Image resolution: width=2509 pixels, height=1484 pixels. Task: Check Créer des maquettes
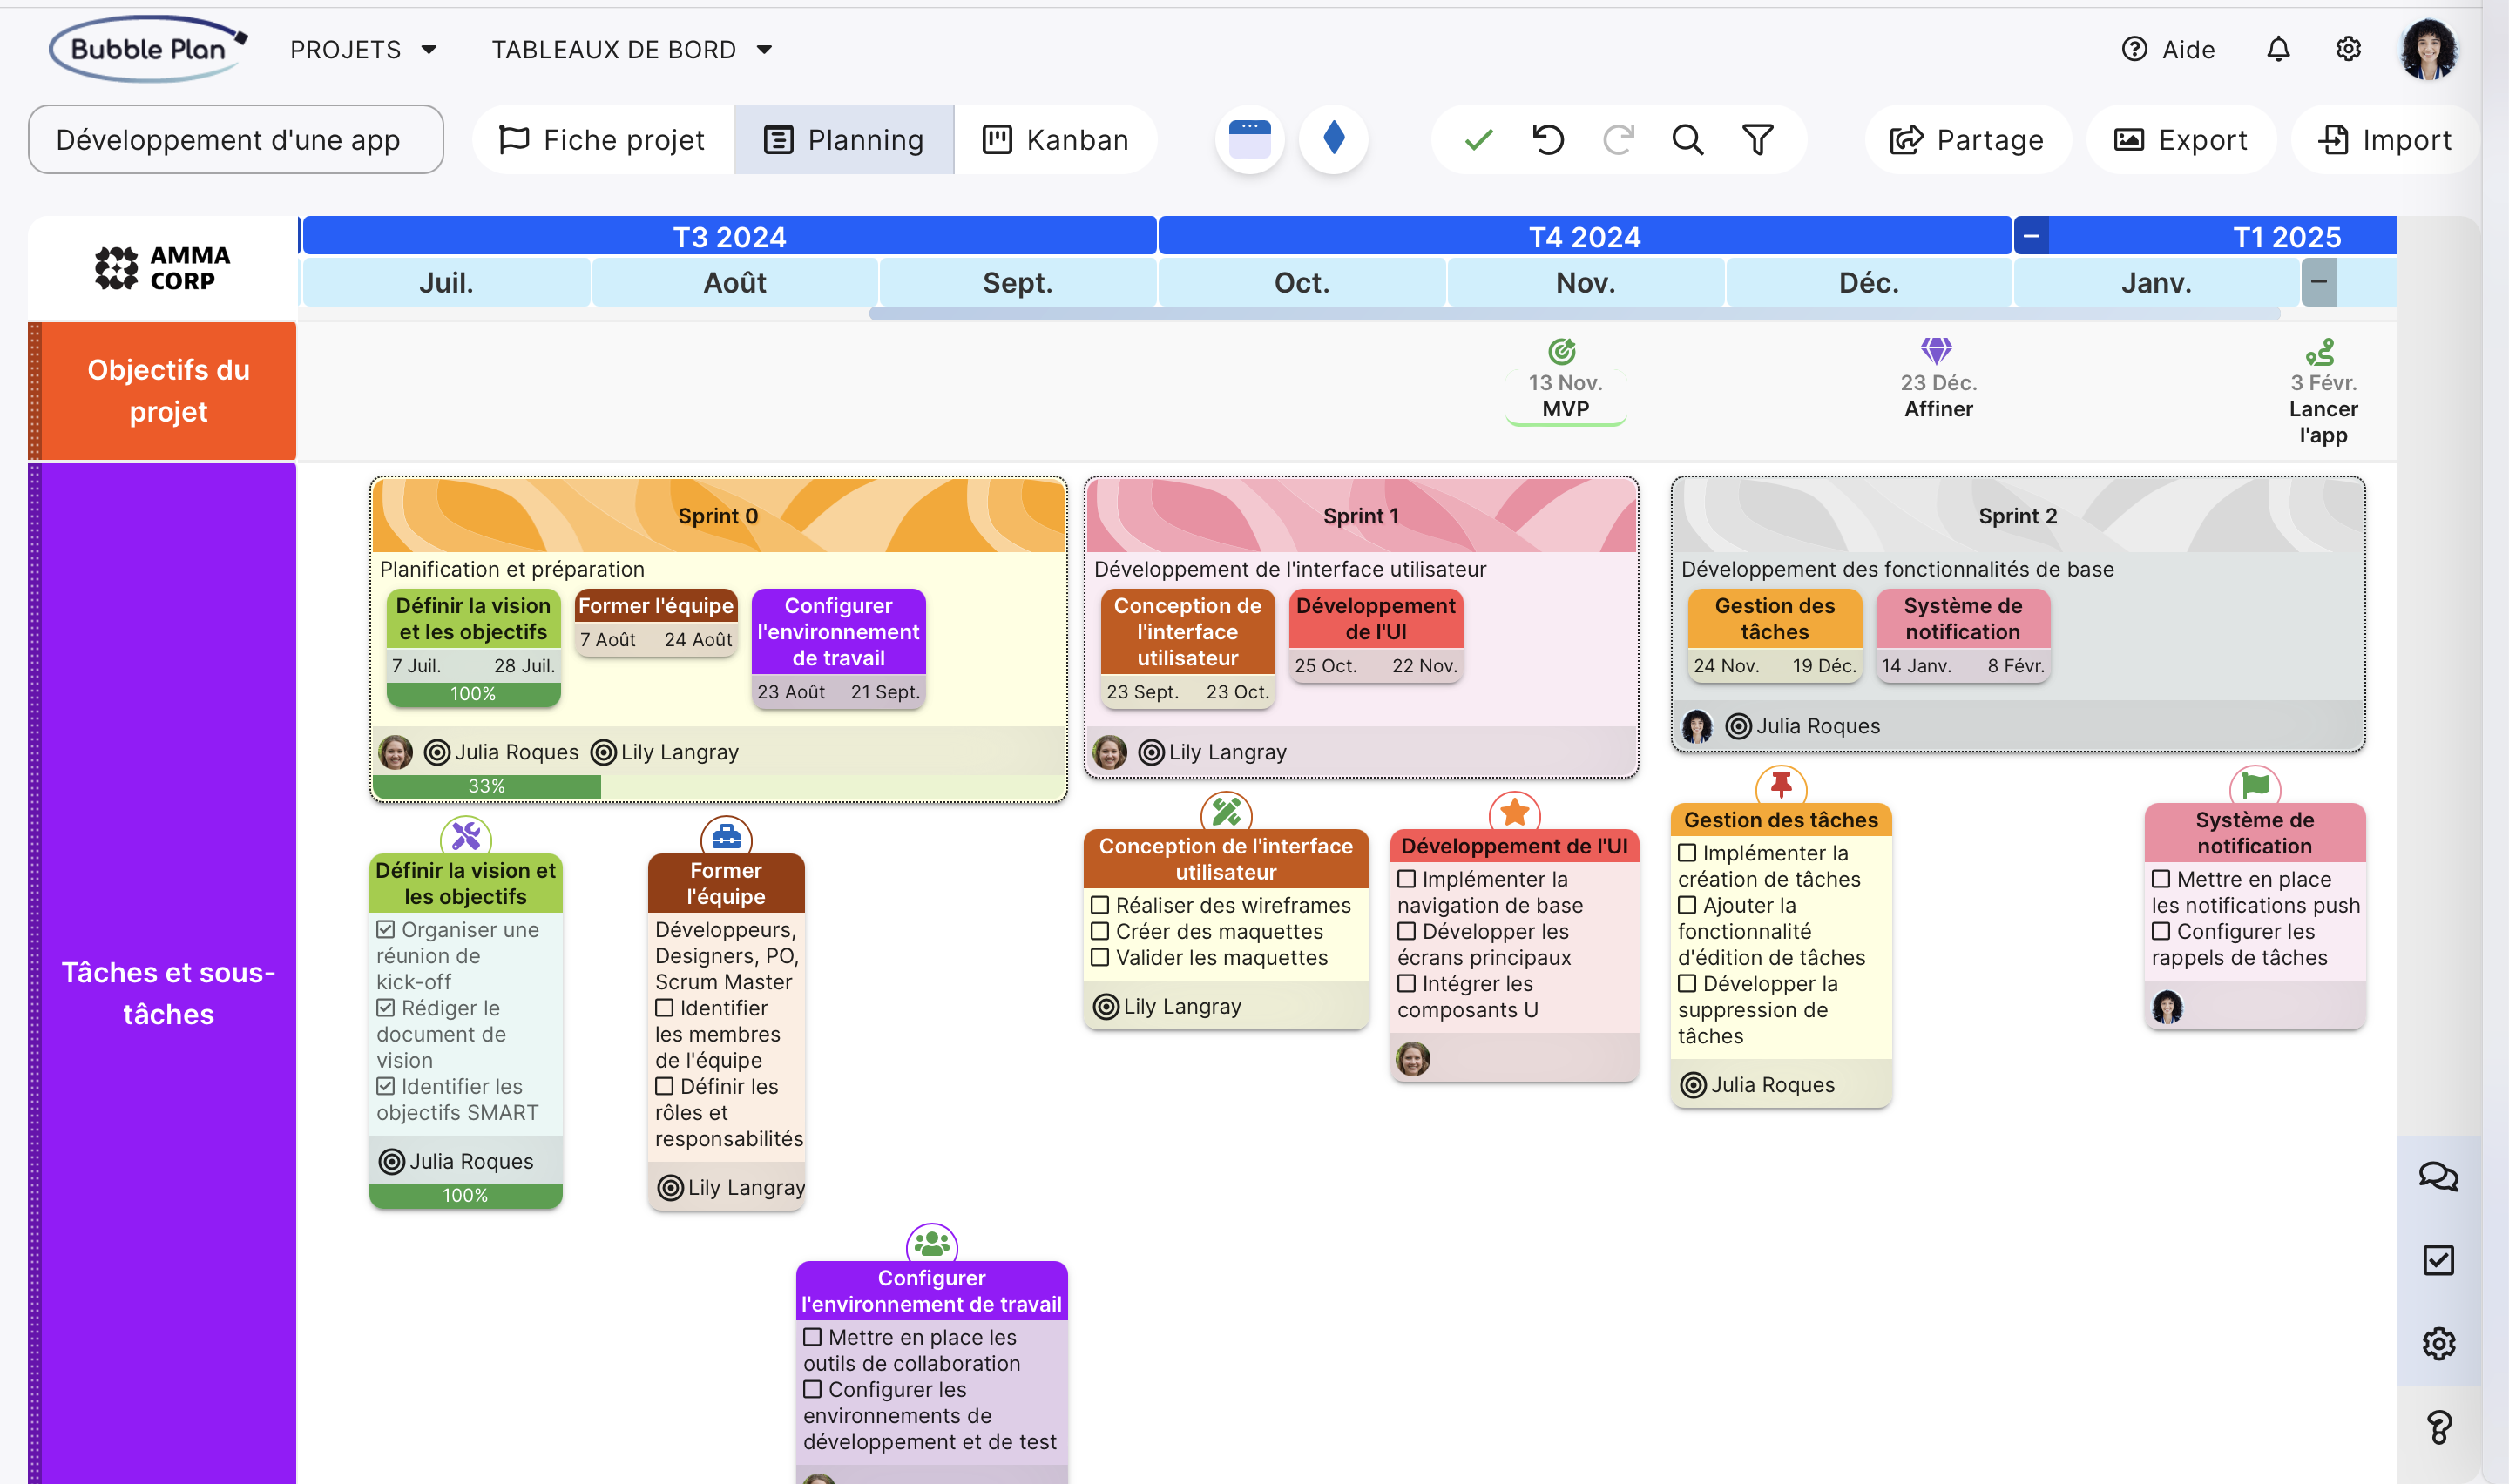pyautogui.click(x=1100, y=930)
